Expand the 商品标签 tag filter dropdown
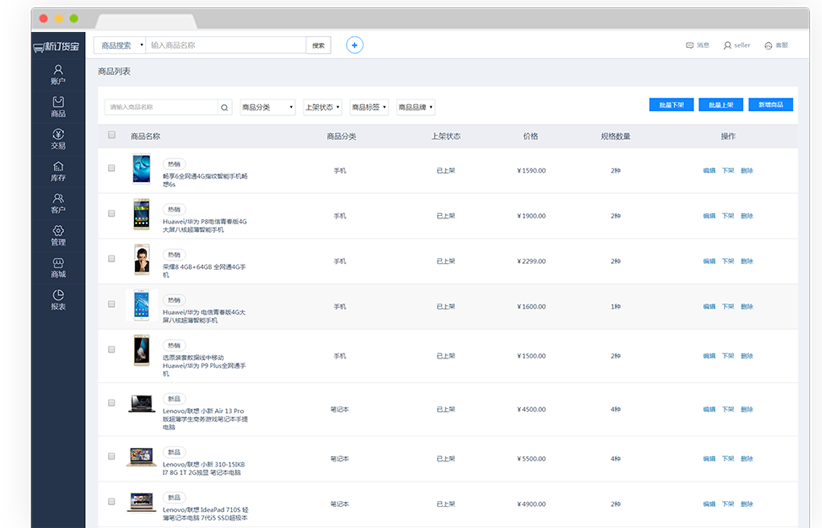Screen dimensions: 822x528 tap(370, 107)
